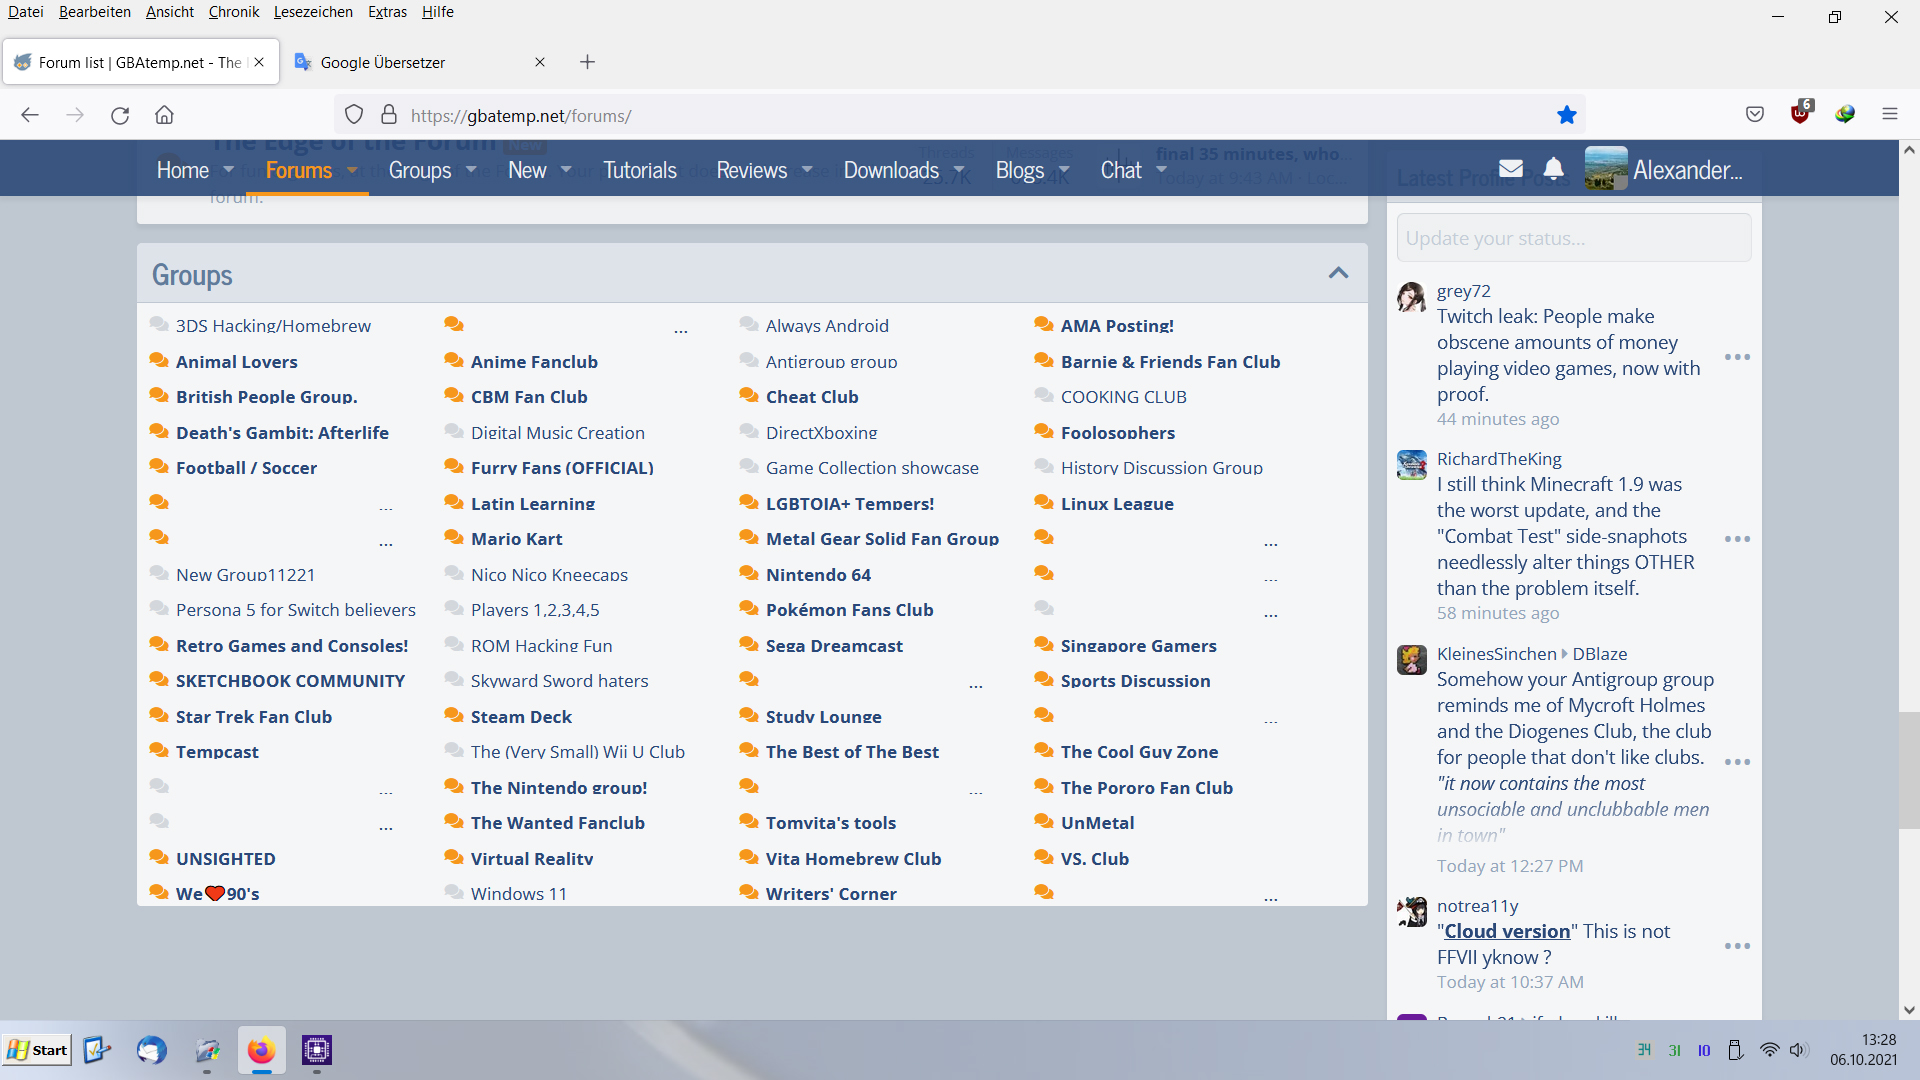Open the Steam Deck group

tap(521, 717)
